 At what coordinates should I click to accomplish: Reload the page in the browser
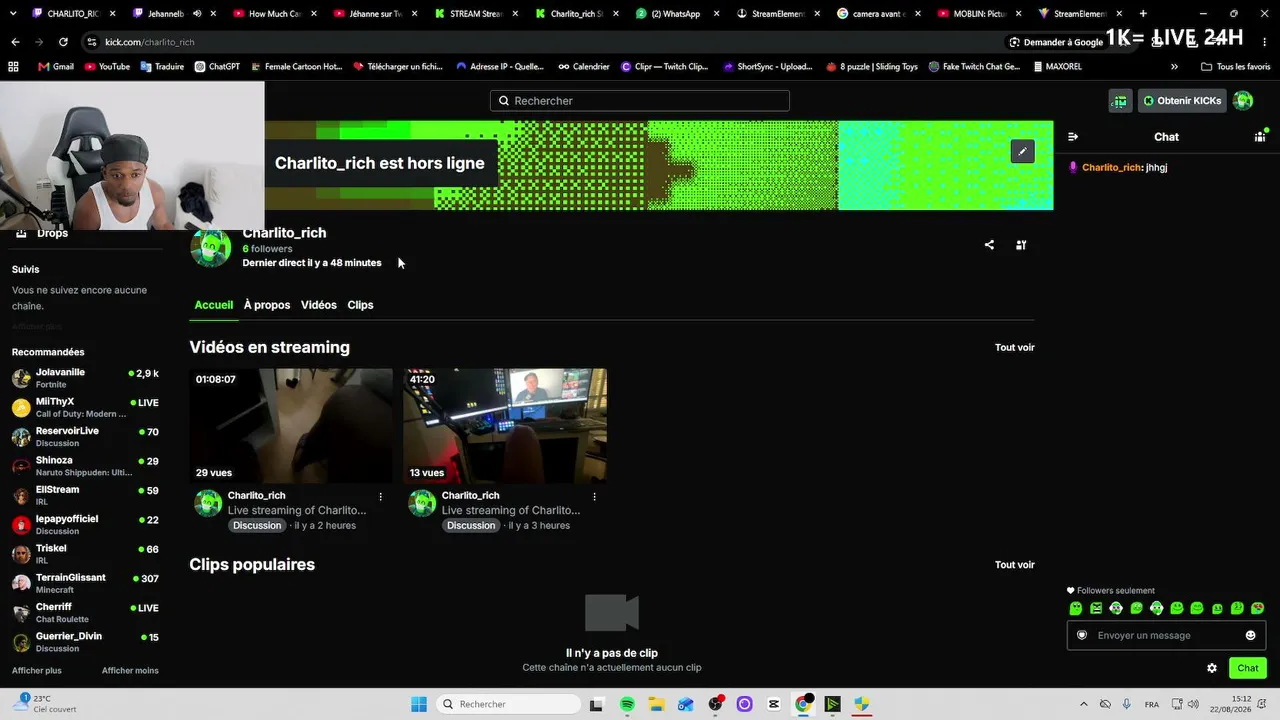coord(63,42)
